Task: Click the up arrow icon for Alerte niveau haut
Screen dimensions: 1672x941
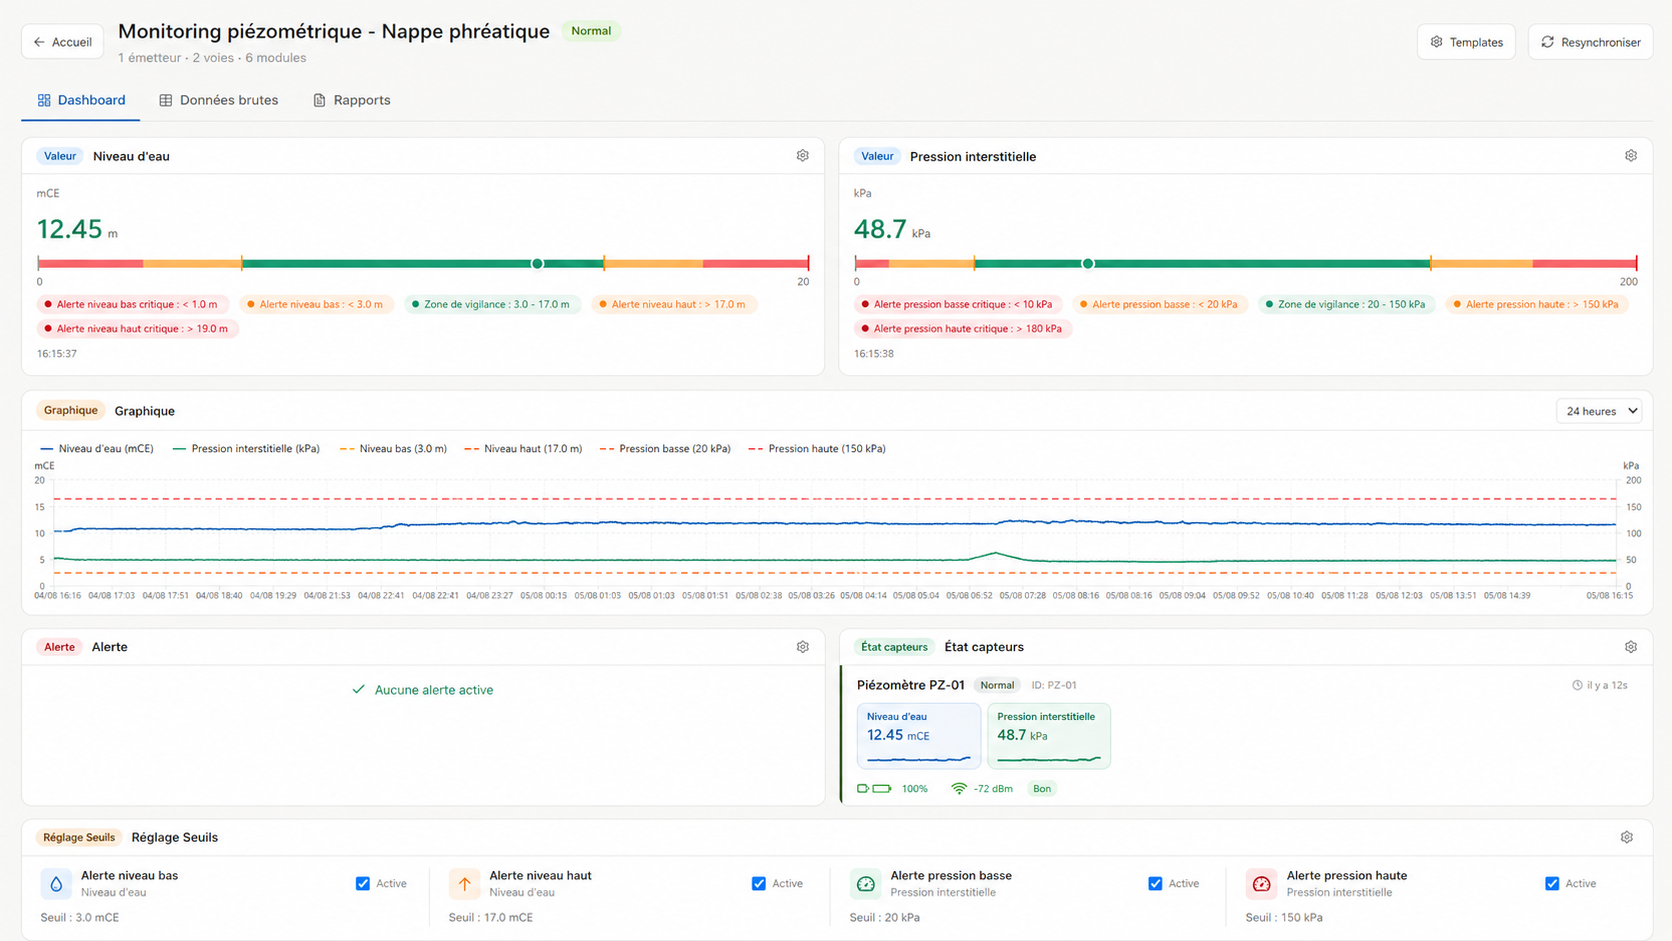Action: pyautogui.click(x=464, y=884)
